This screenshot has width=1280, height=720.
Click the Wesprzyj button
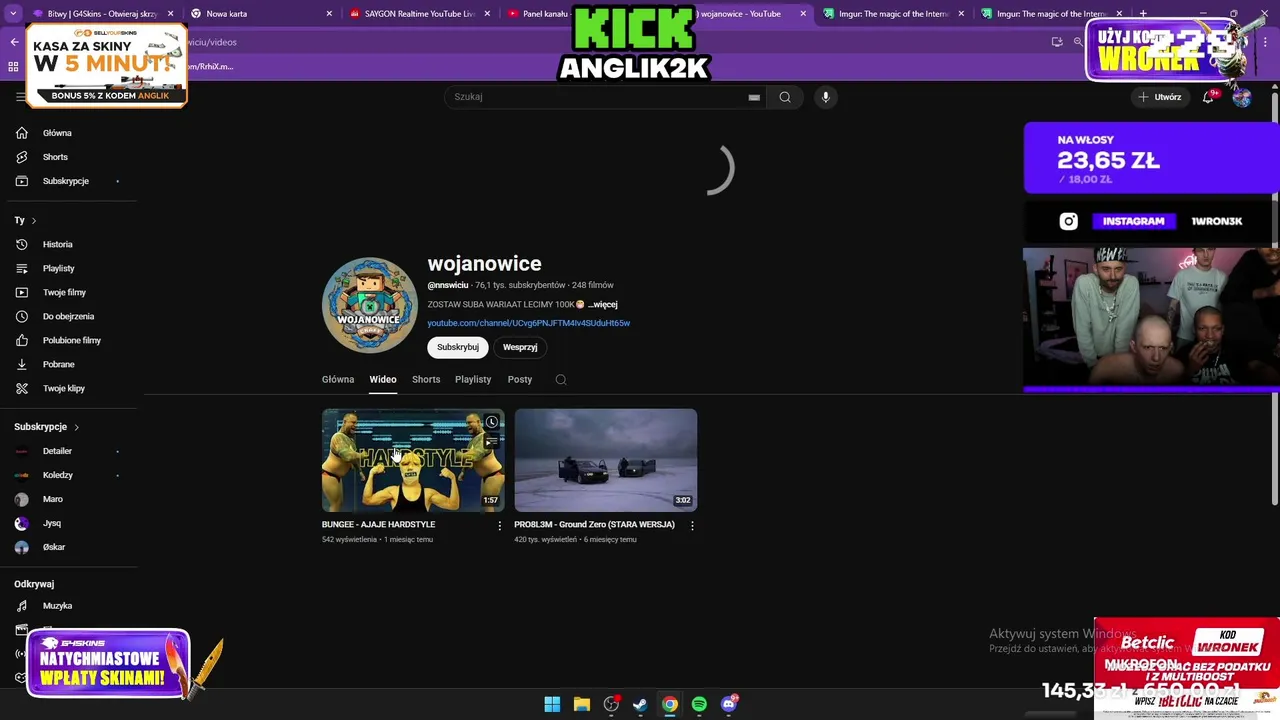click(520, 347)
